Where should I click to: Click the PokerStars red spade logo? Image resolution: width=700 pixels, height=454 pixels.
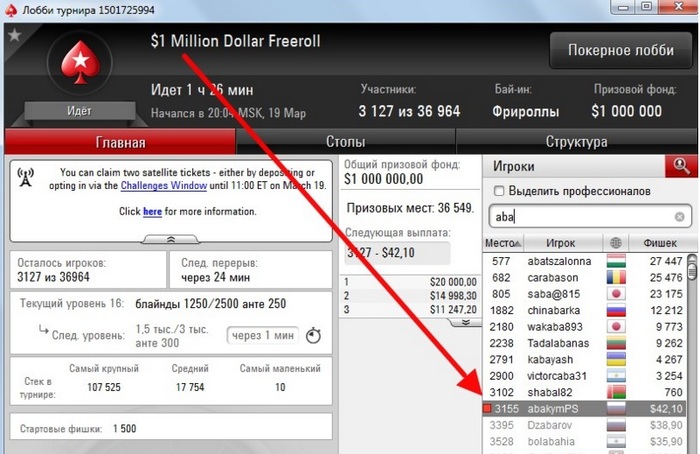pos(80,62)
